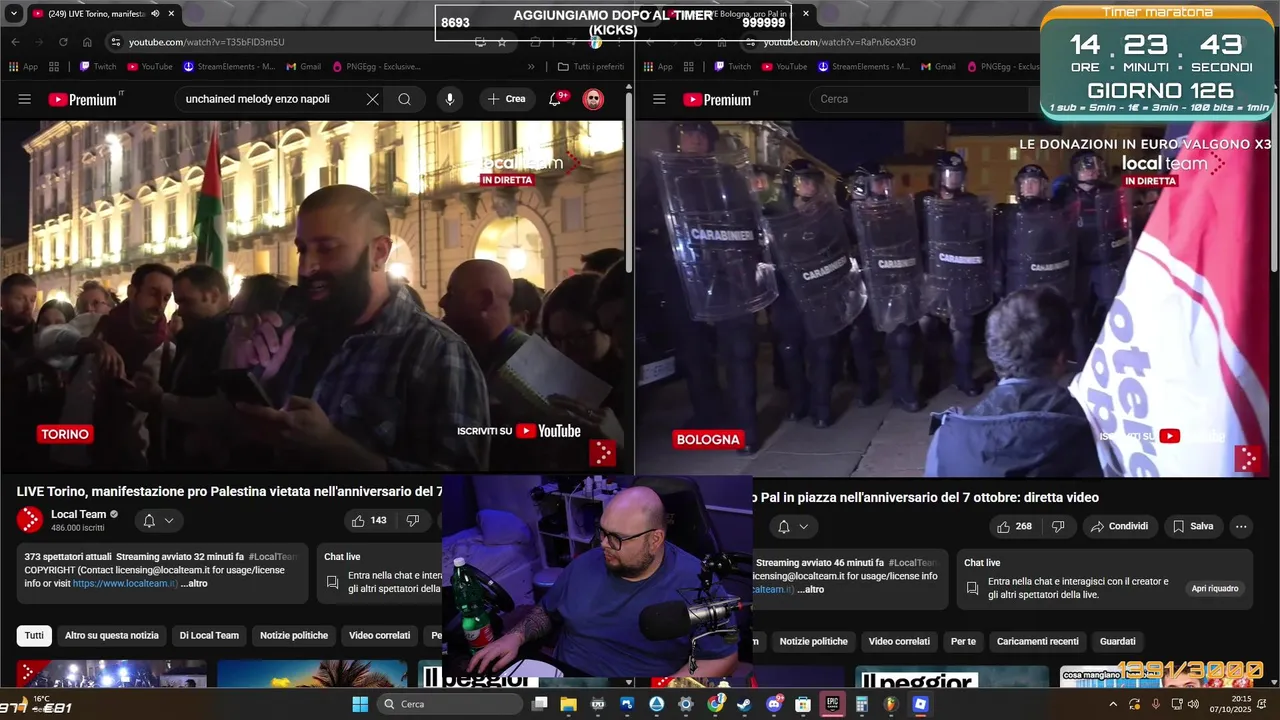Start voice search with the microphone icon
The height and width of the screenshot is (720, 1280).
(449, 99)
